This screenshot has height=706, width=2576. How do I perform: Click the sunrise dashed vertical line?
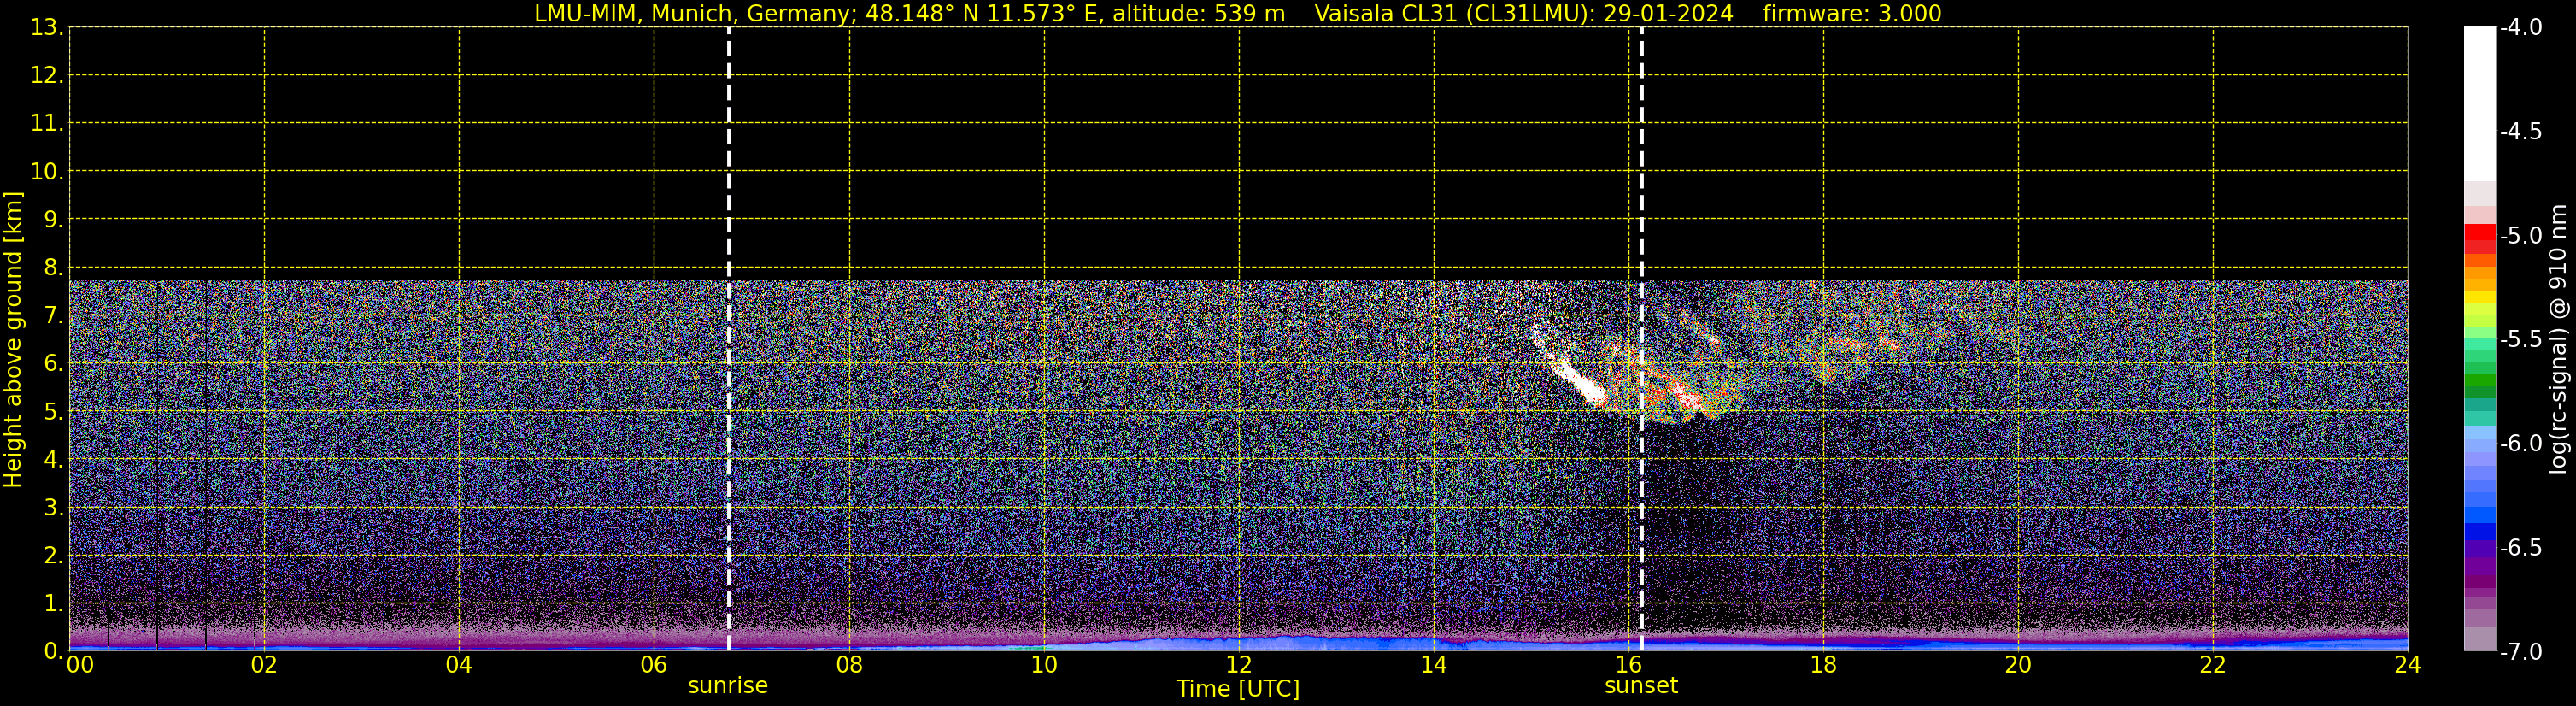(729, 340)
